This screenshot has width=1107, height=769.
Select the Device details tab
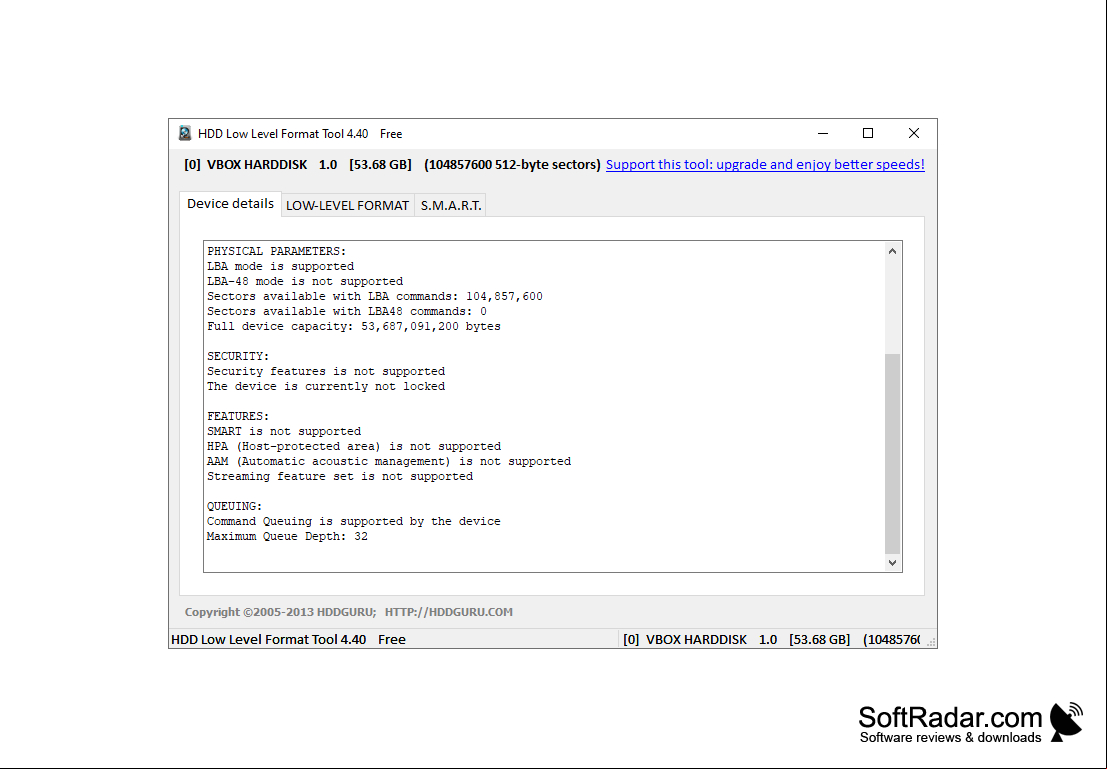click(x=230, y=203)
